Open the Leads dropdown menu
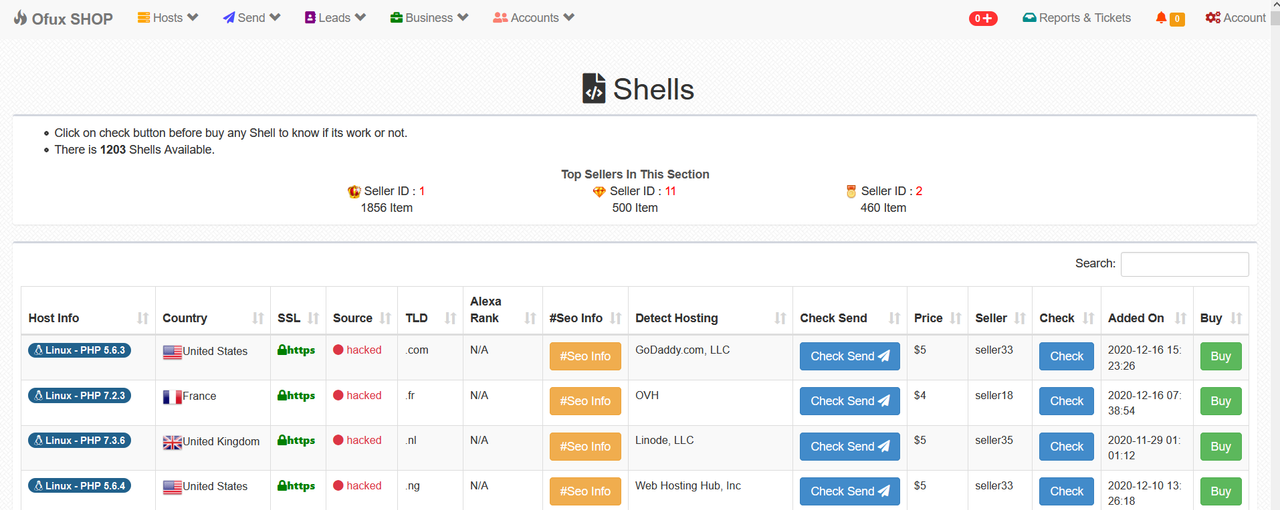1280x510 pixels. click(336, 18)
